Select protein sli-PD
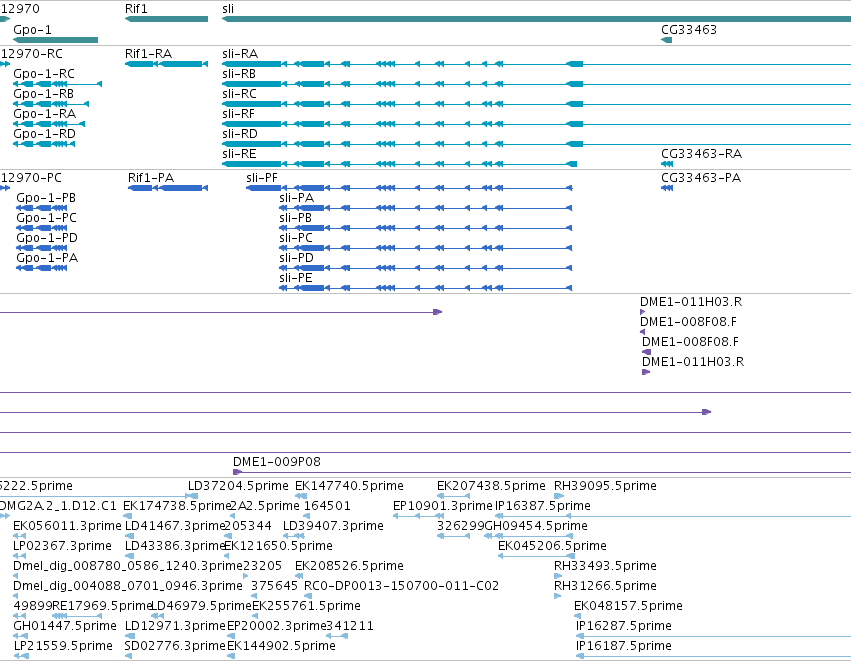 296,258
